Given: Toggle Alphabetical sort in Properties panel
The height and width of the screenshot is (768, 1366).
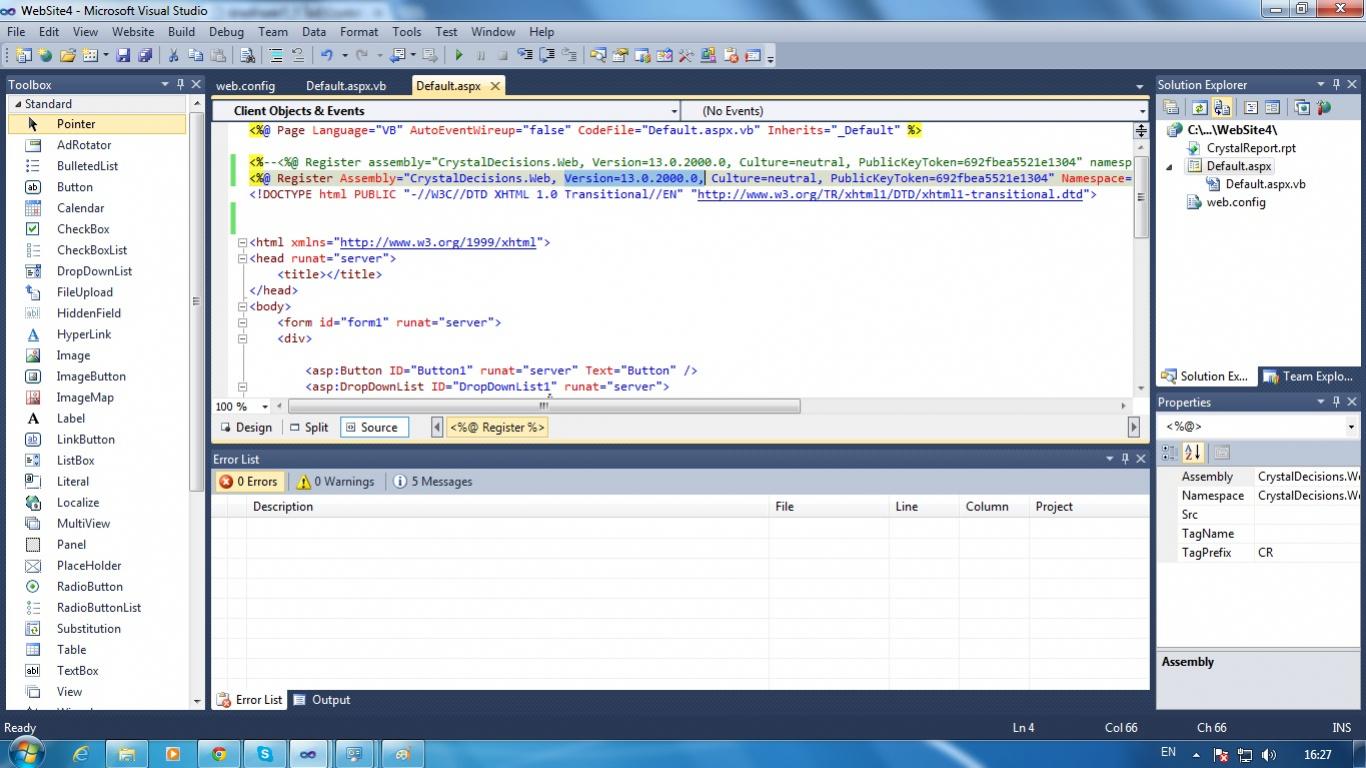Looking at the screenshot, I should 1192,452.
